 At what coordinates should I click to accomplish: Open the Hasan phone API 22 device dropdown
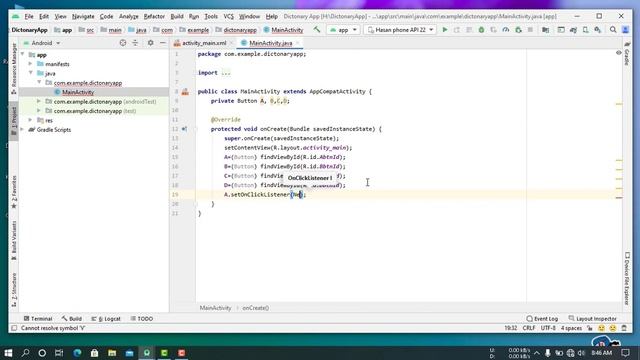pyautogui.click(x=400, y=30)
